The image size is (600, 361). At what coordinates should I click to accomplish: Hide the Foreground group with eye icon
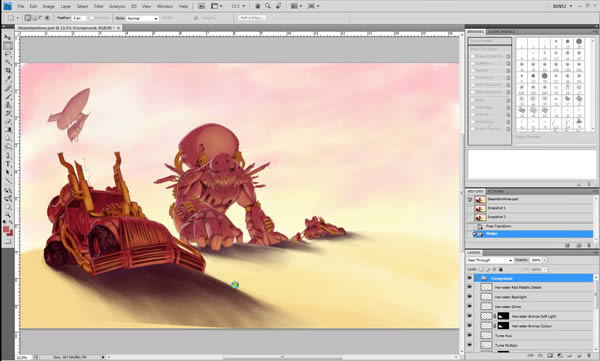point(470,278)
